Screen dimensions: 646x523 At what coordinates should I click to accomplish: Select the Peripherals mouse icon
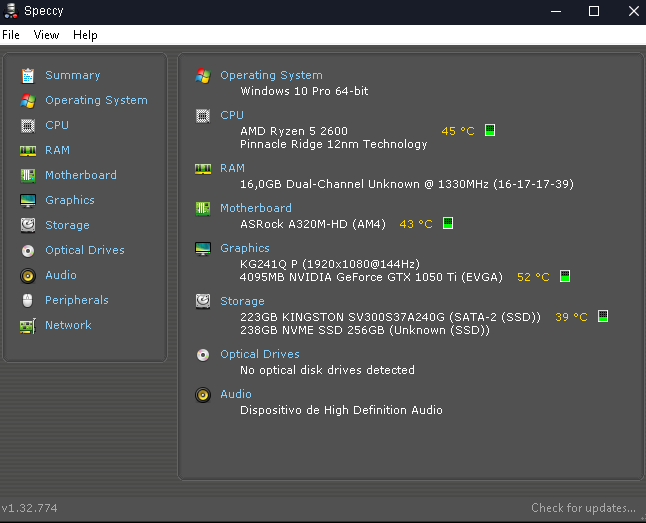tap(28, 300)
